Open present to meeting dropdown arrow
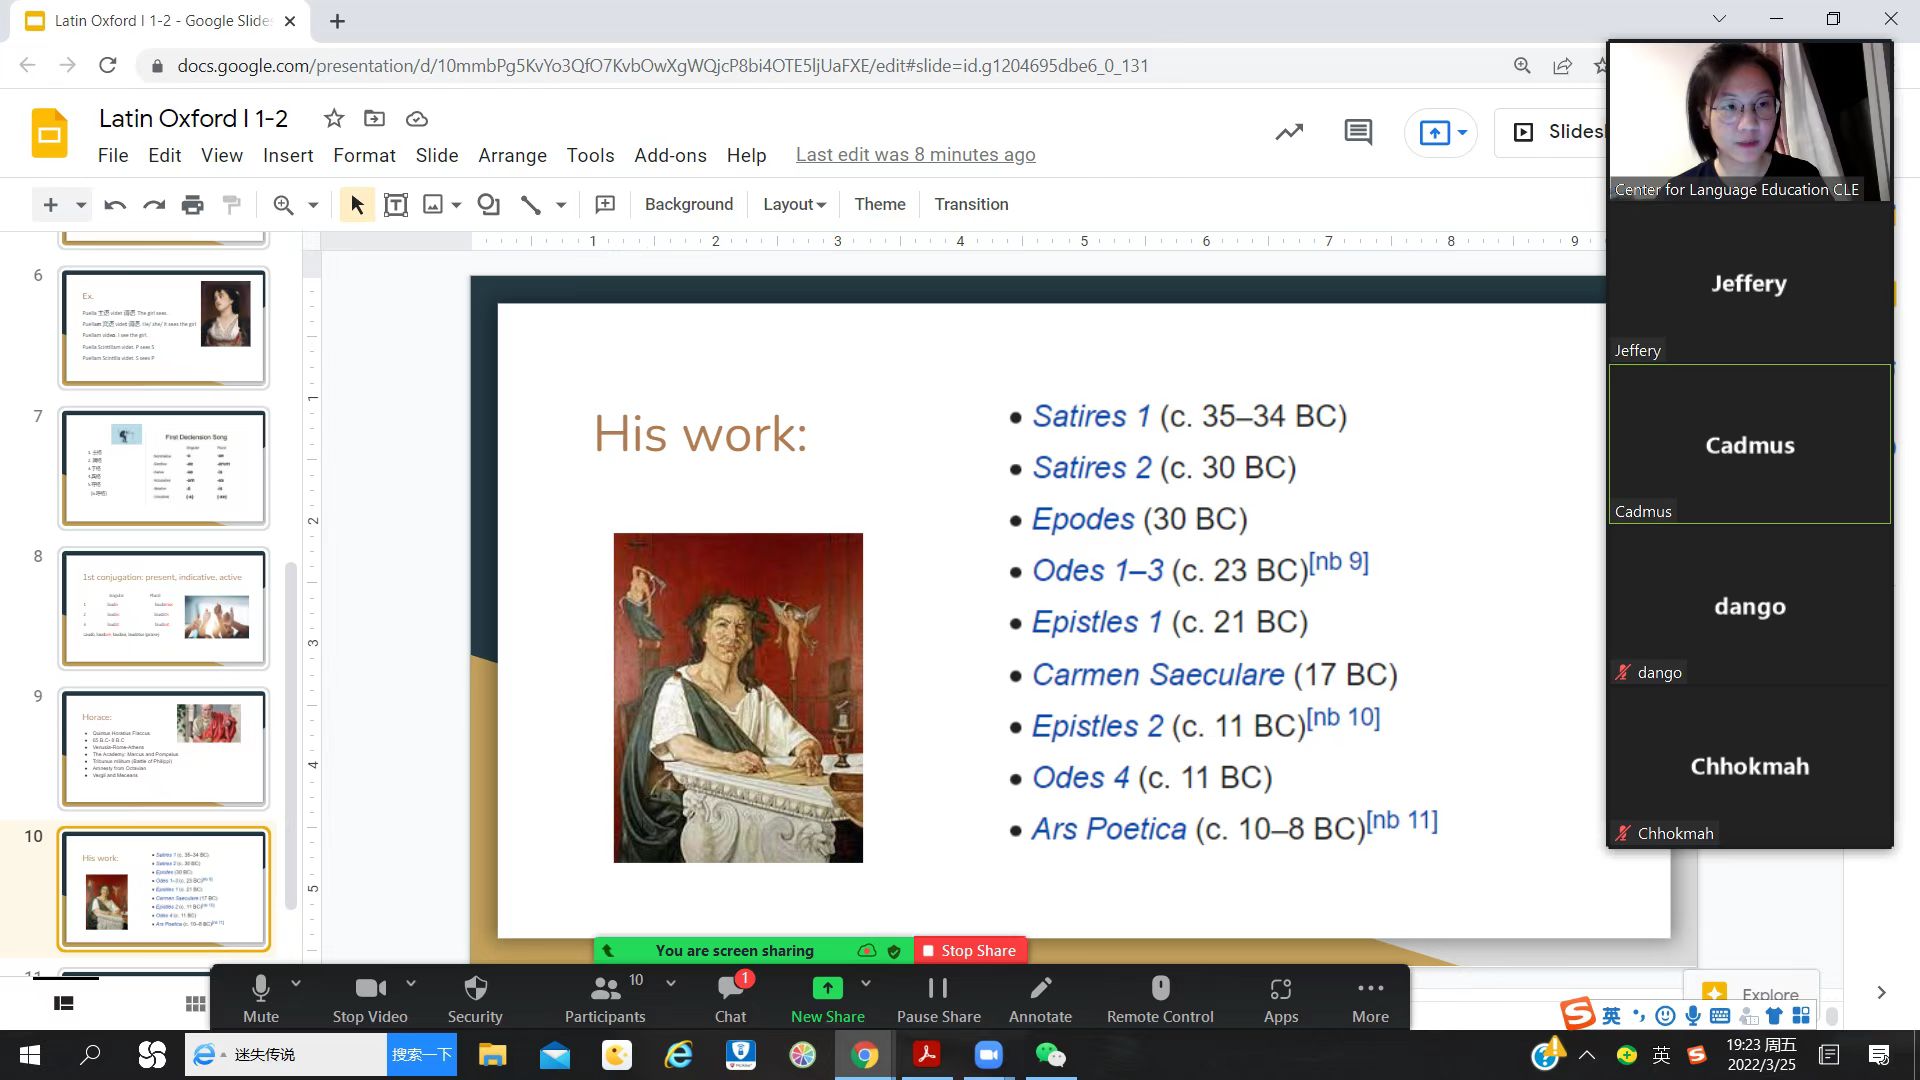 click(x=1462, y=132)
